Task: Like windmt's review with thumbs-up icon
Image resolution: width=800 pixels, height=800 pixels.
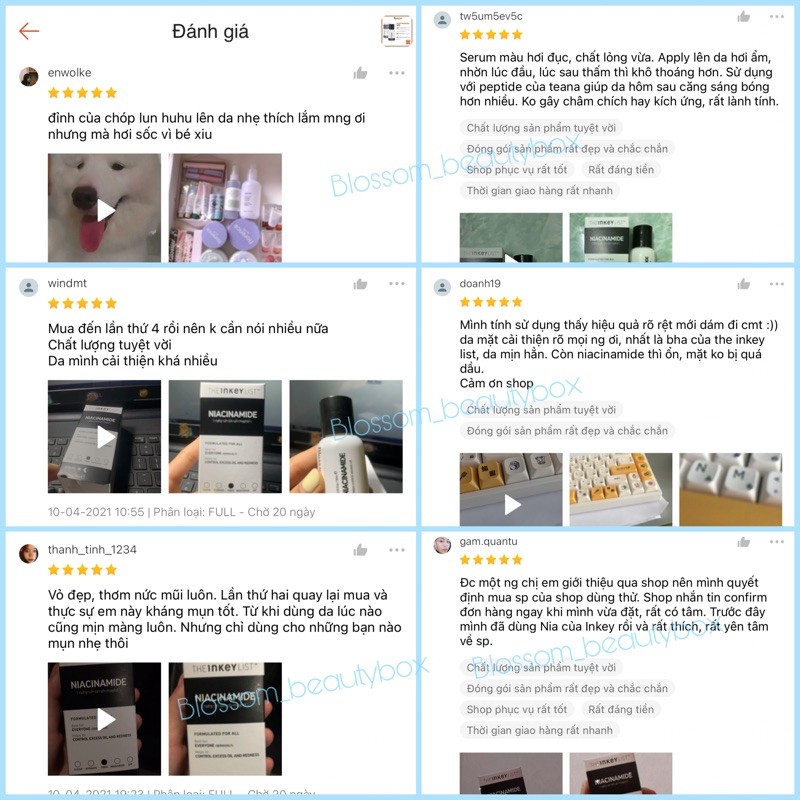Action: coord(360,284)
